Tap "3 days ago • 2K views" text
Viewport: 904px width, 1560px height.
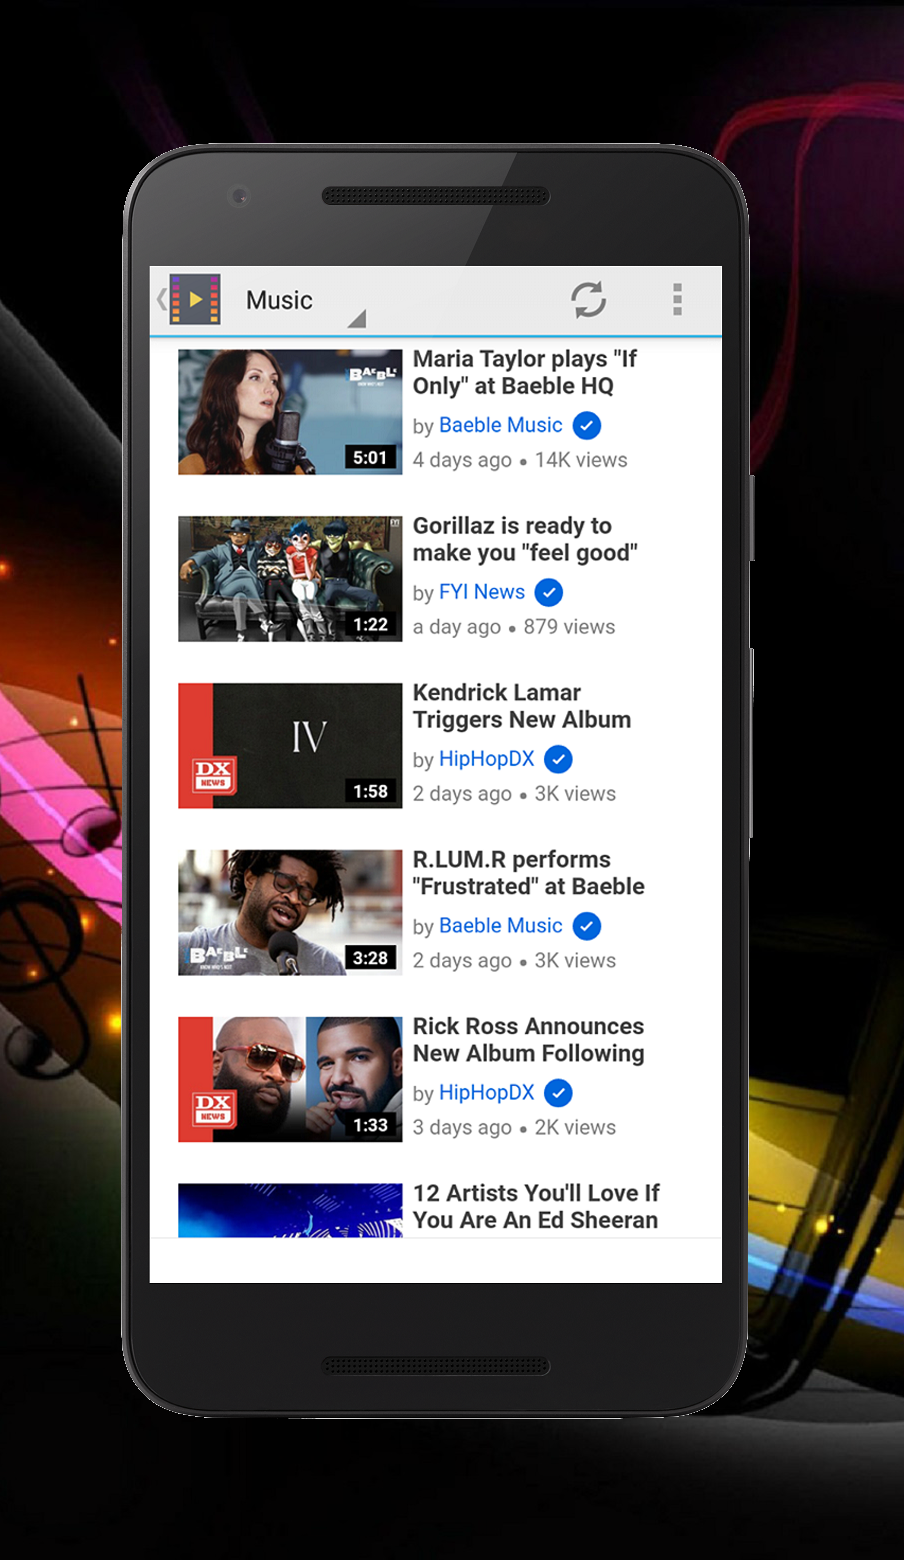tap(514, 1127)
